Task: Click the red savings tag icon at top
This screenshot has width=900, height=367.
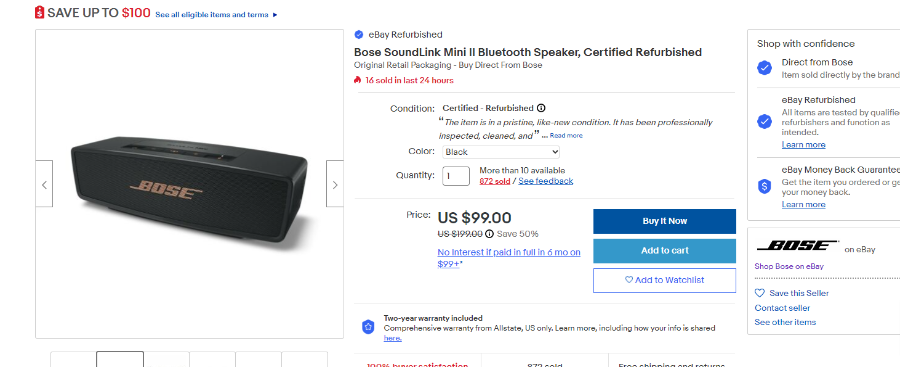Action: pos(40,12)
